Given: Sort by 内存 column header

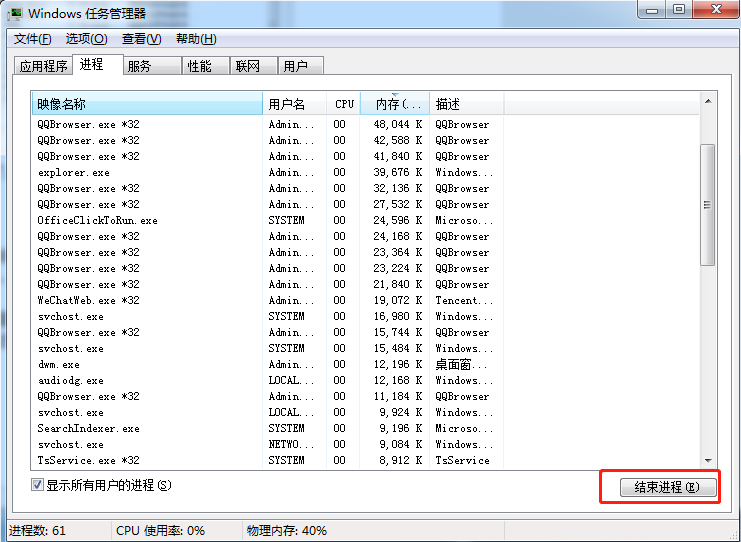Looking at the screenshot, I should pos(395,103).
